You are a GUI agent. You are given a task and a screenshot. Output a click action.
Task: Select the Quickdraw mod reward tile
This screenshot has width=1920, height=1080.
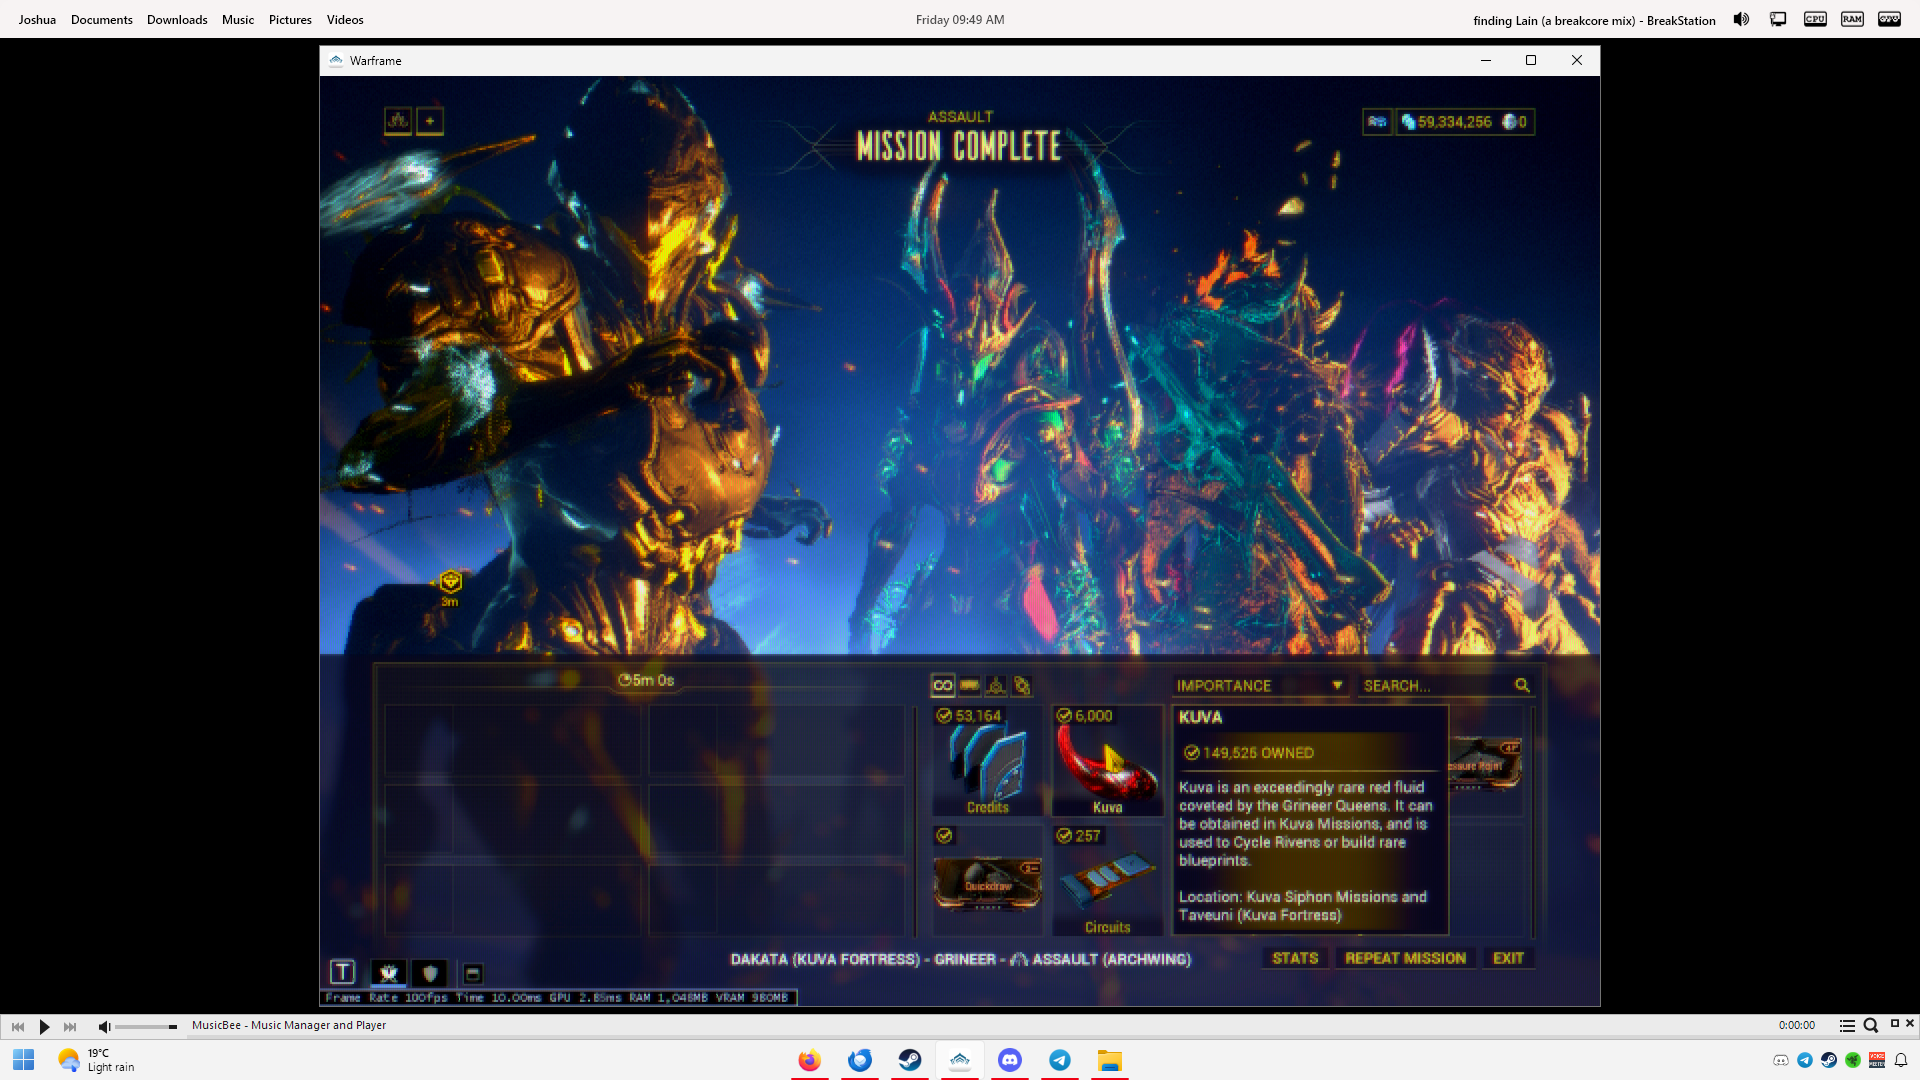coord(988,881)
